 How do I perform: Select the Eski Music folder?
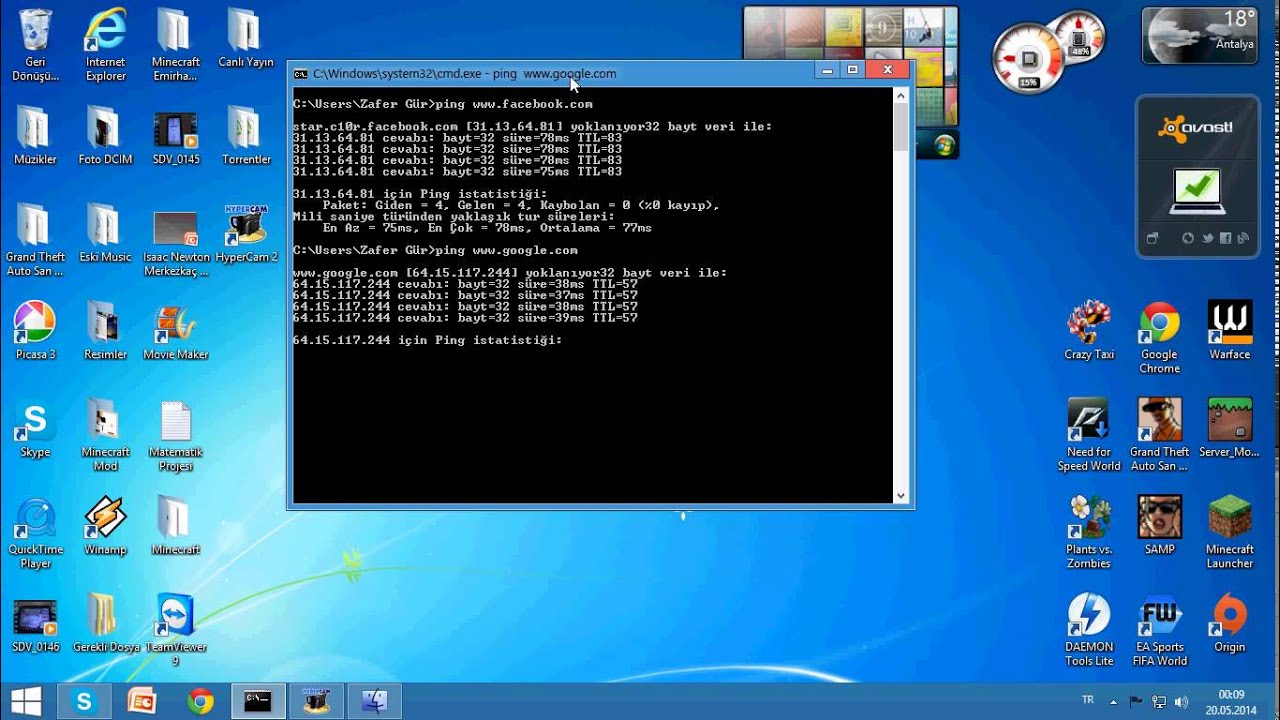tap(106, 233)
